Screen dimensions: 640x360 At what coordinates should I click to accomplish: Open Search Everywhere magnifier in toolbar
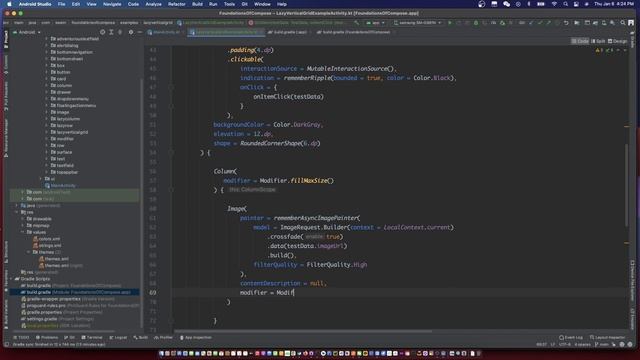pyautogui.click(x=623, y=23)
